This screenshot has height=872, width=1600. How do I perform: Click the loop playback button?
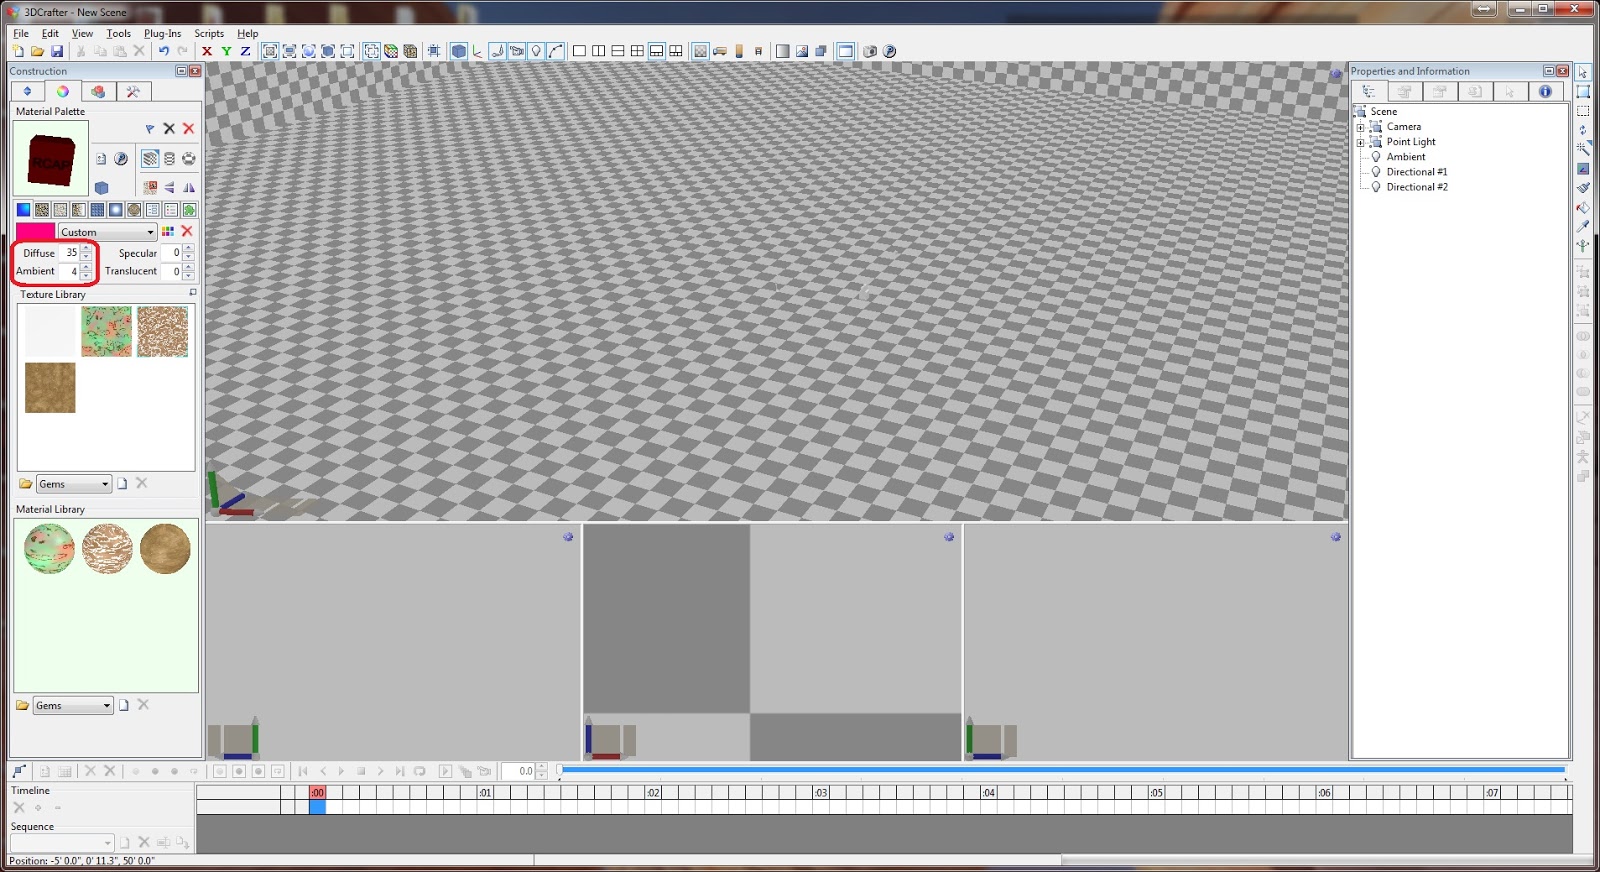[x=420, y=771]
